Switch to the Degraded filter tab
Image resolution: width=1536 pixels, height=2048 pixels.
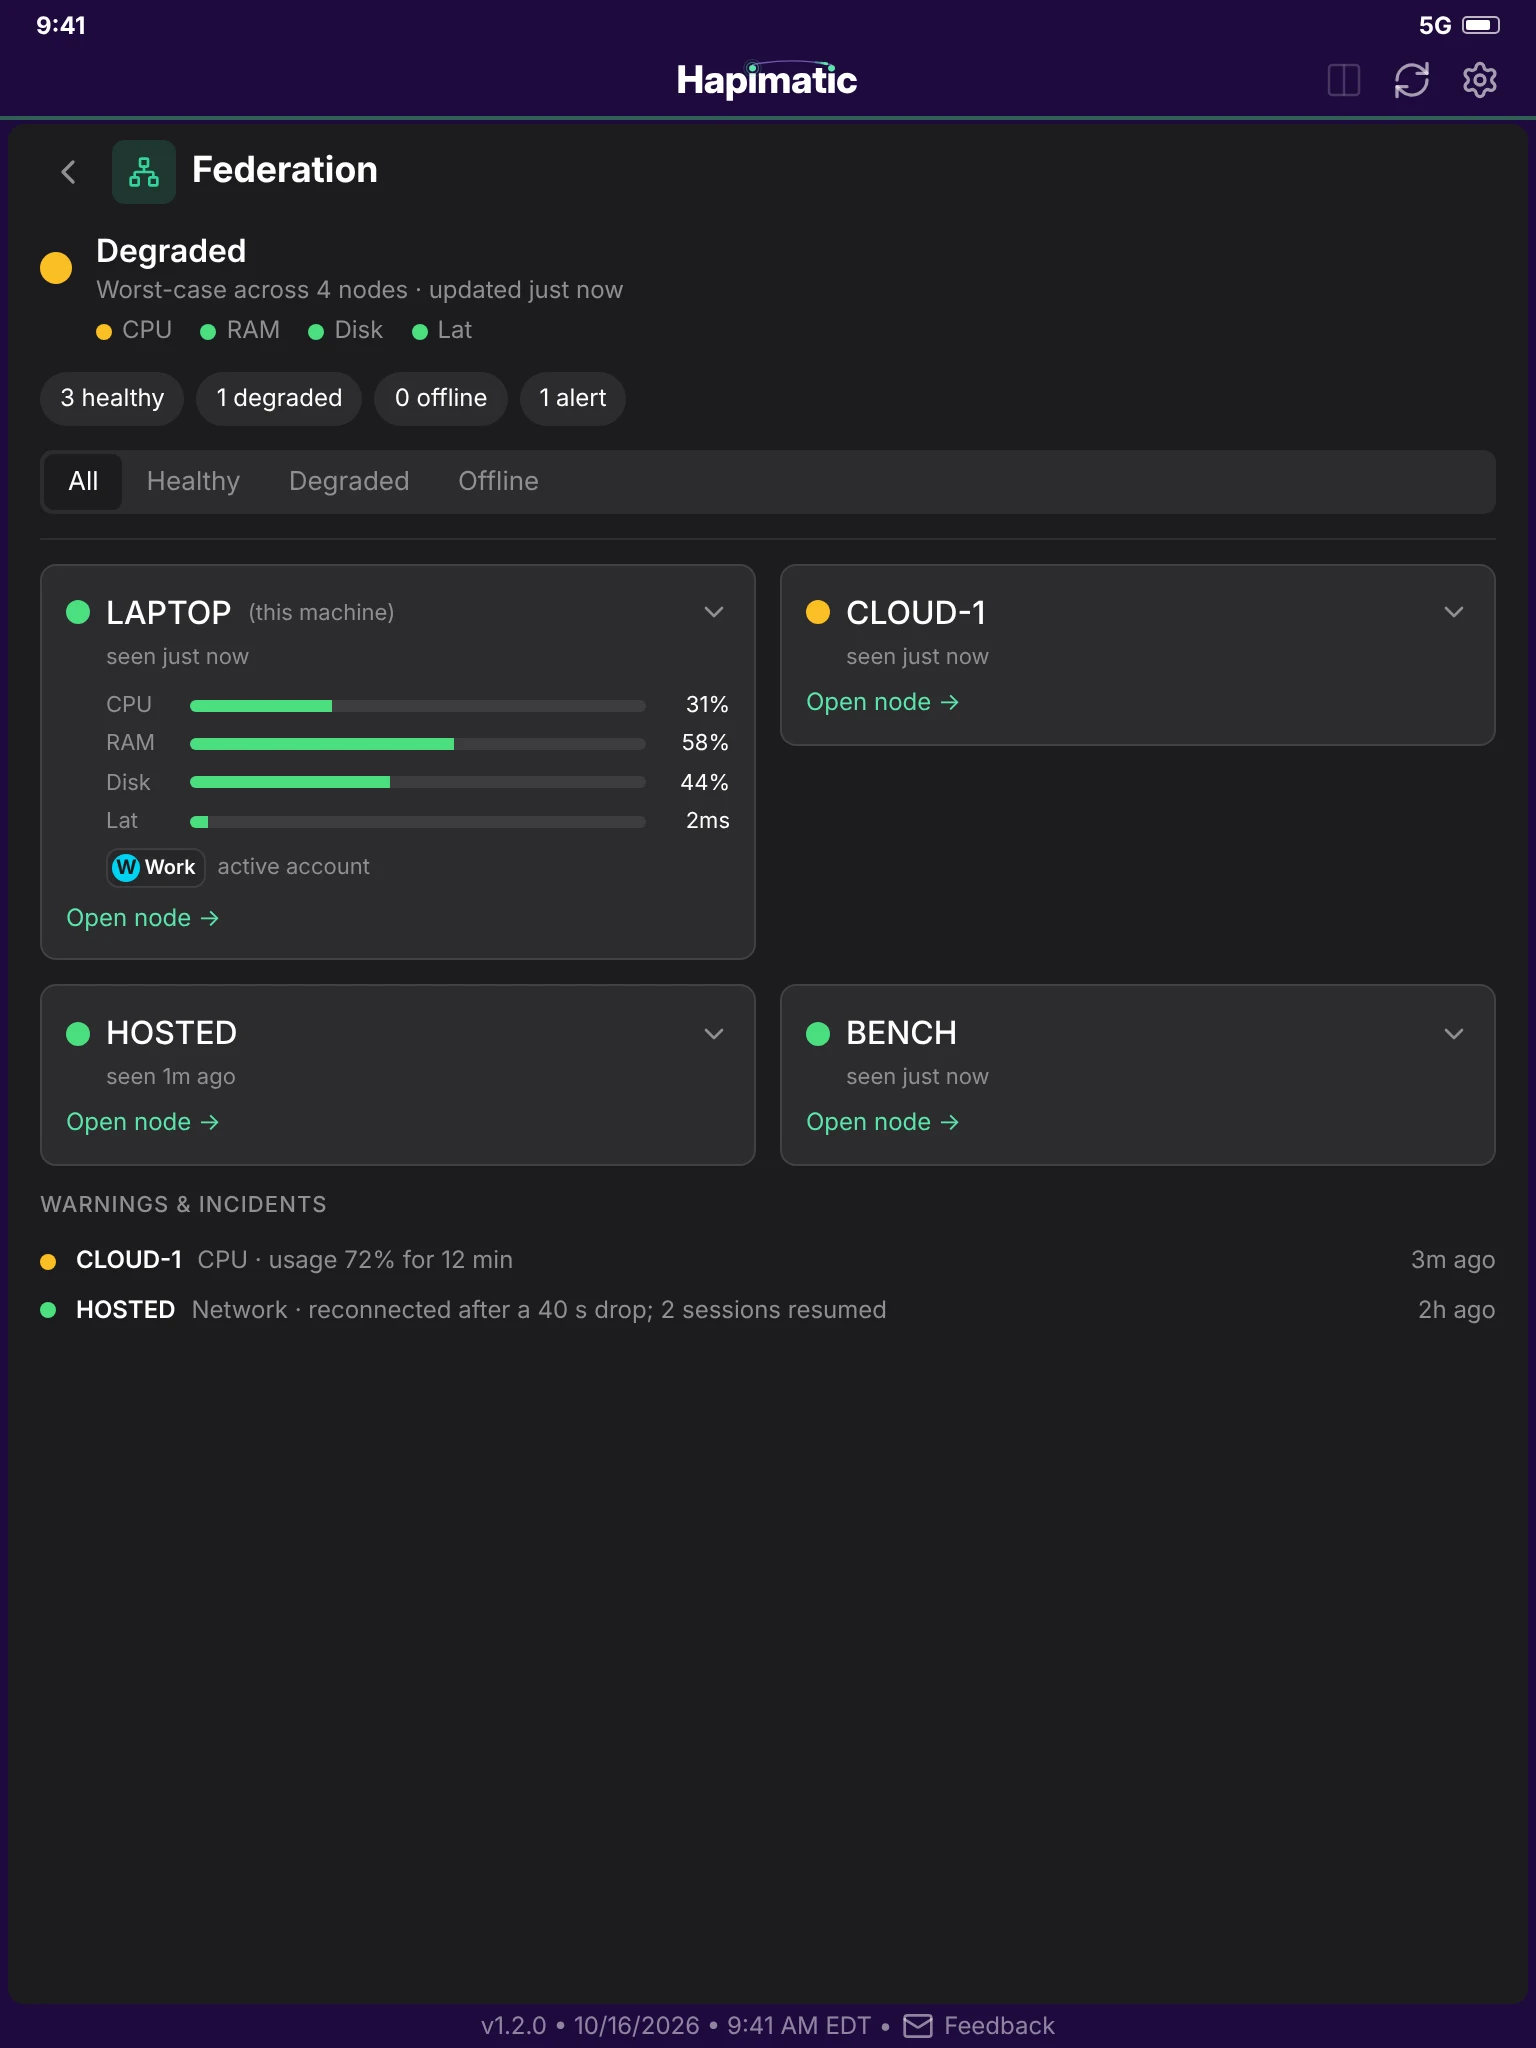click(349, 482)
